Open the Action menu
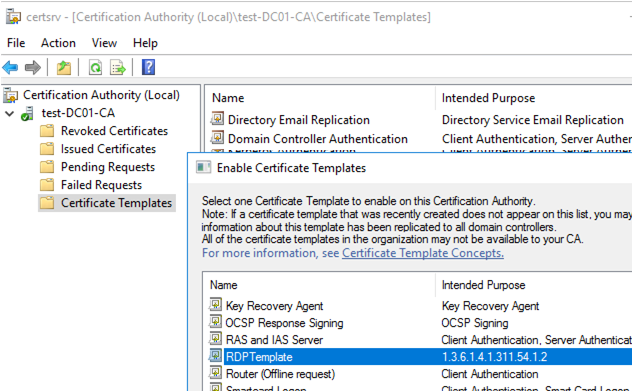Image resolution: width=632 pixels, height=391 pixels. 58,43
